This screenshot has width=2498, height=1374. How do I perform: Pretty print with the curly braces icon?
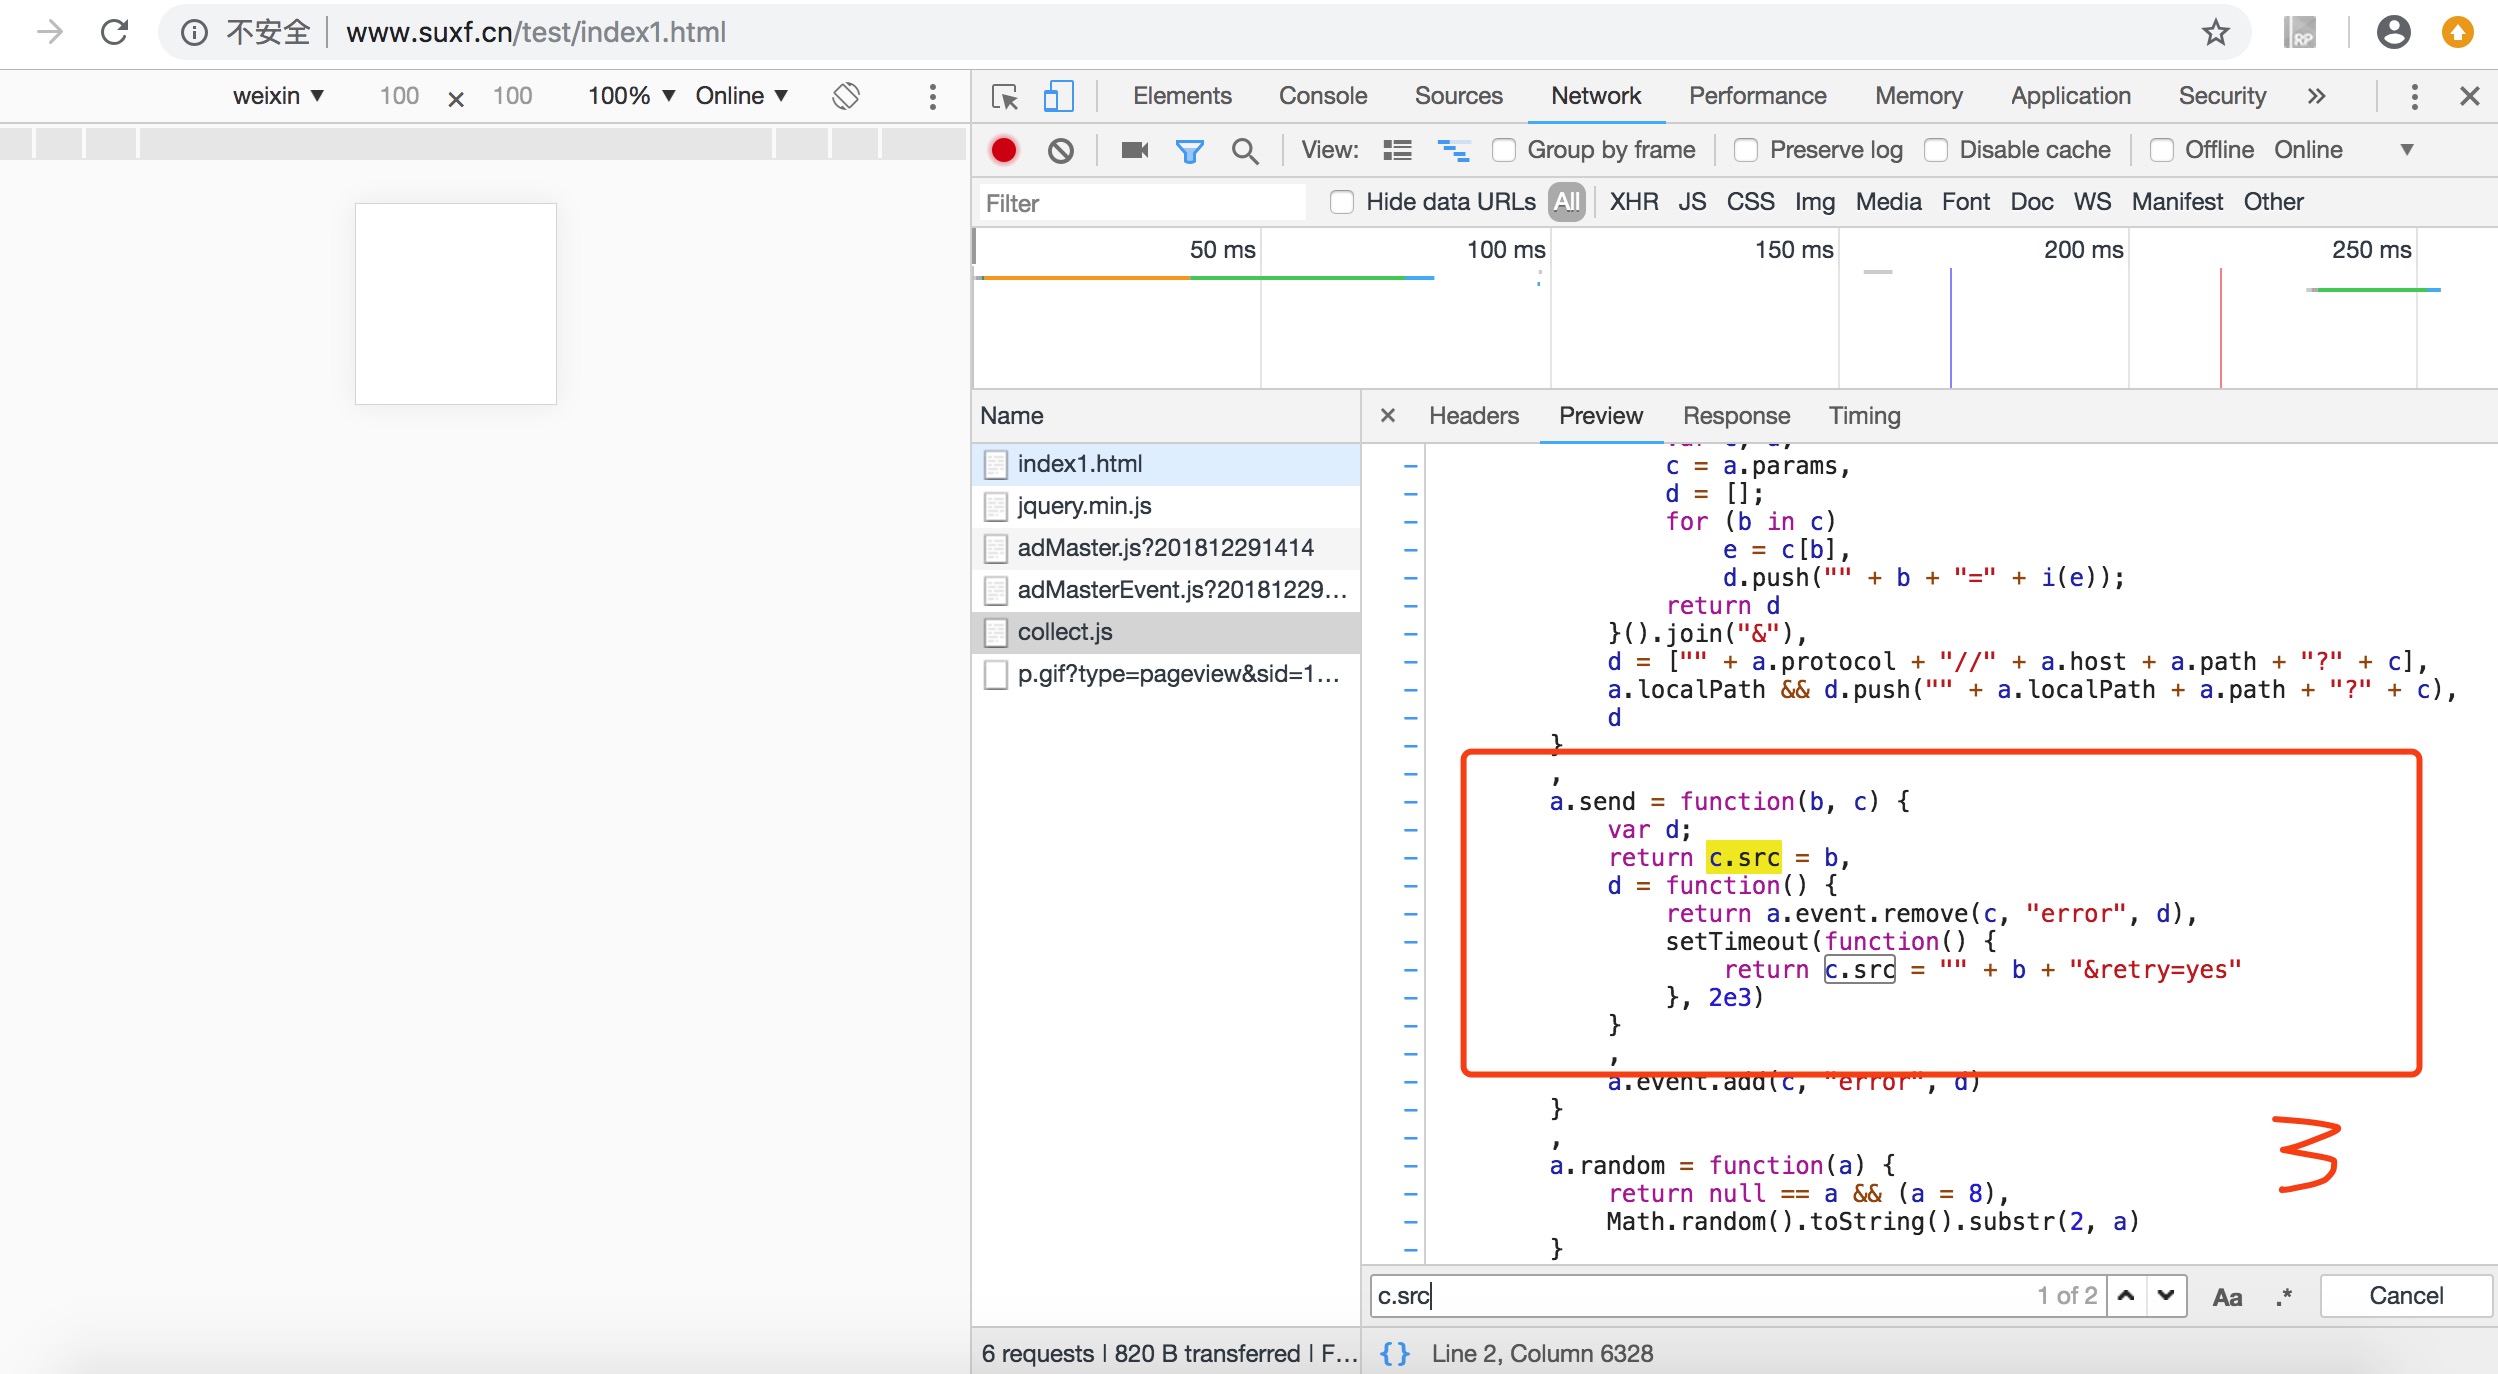[1394, 1353]
